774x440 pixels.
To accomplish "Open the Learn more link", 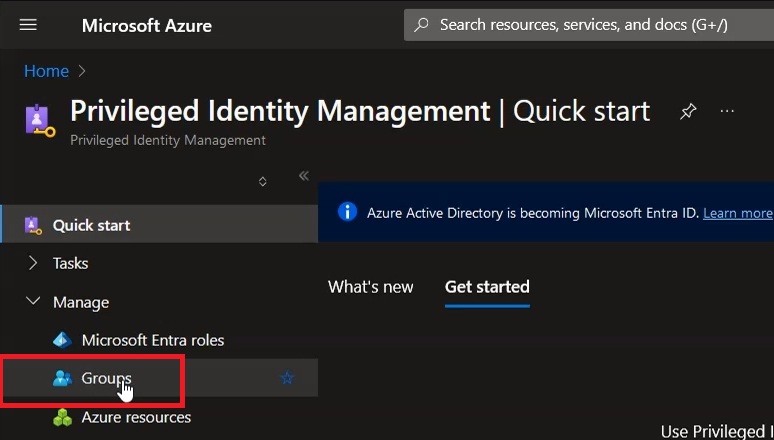I will [737, 213].
